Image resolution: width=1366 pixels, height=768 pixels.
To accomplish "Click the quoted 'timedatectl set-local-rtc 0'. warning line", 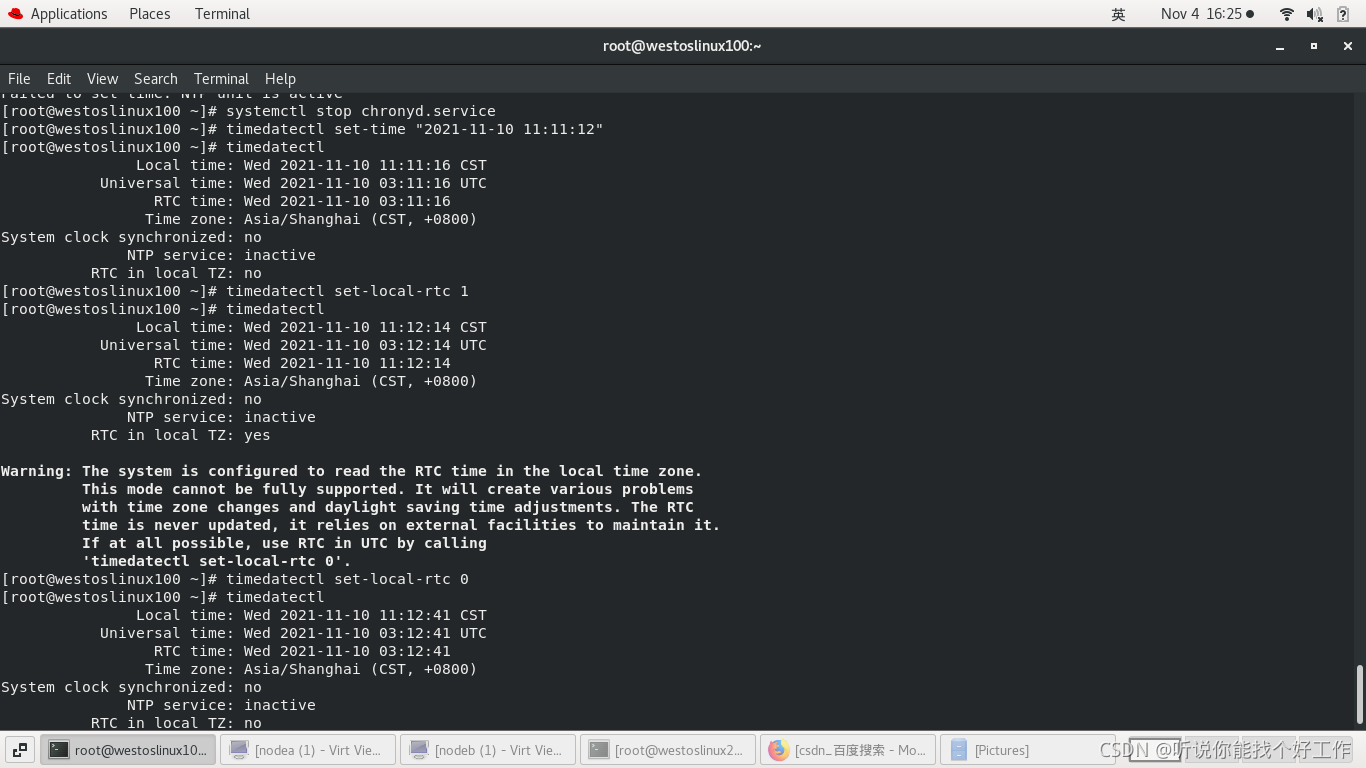I will 217,561.
